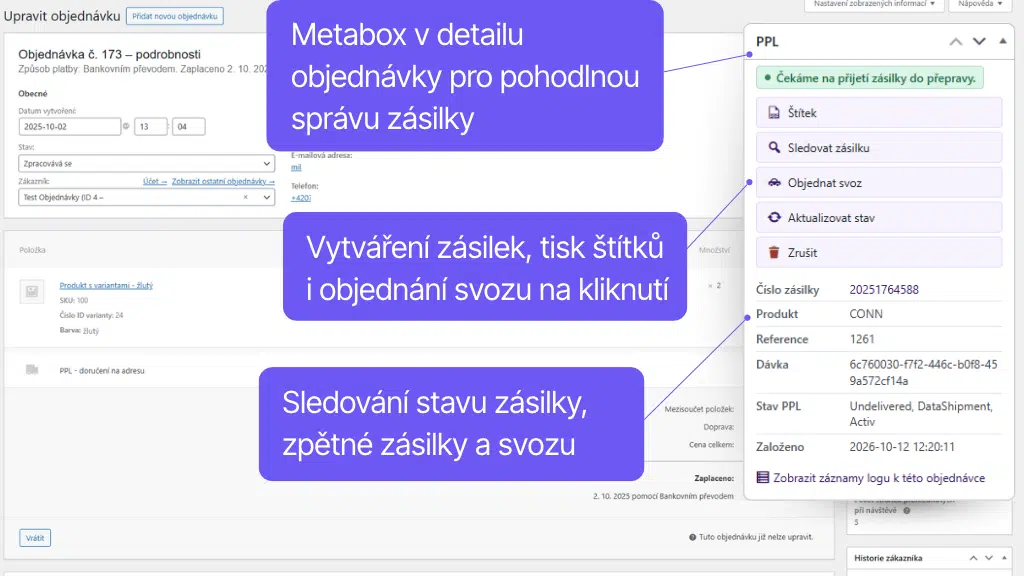Open the Účet customer link

click(155, 182)
